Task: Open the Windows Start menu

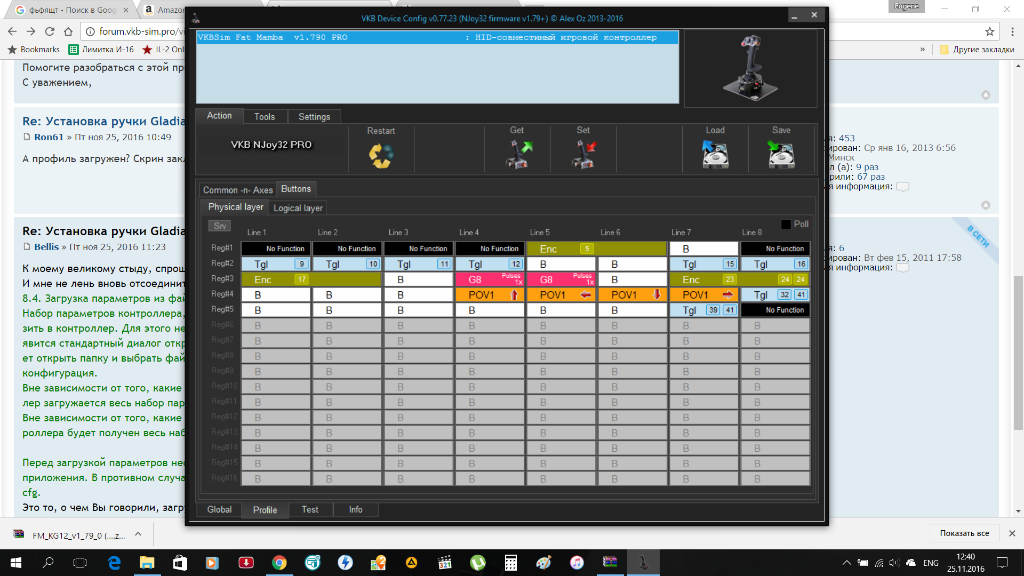Action: pos(15,562)
